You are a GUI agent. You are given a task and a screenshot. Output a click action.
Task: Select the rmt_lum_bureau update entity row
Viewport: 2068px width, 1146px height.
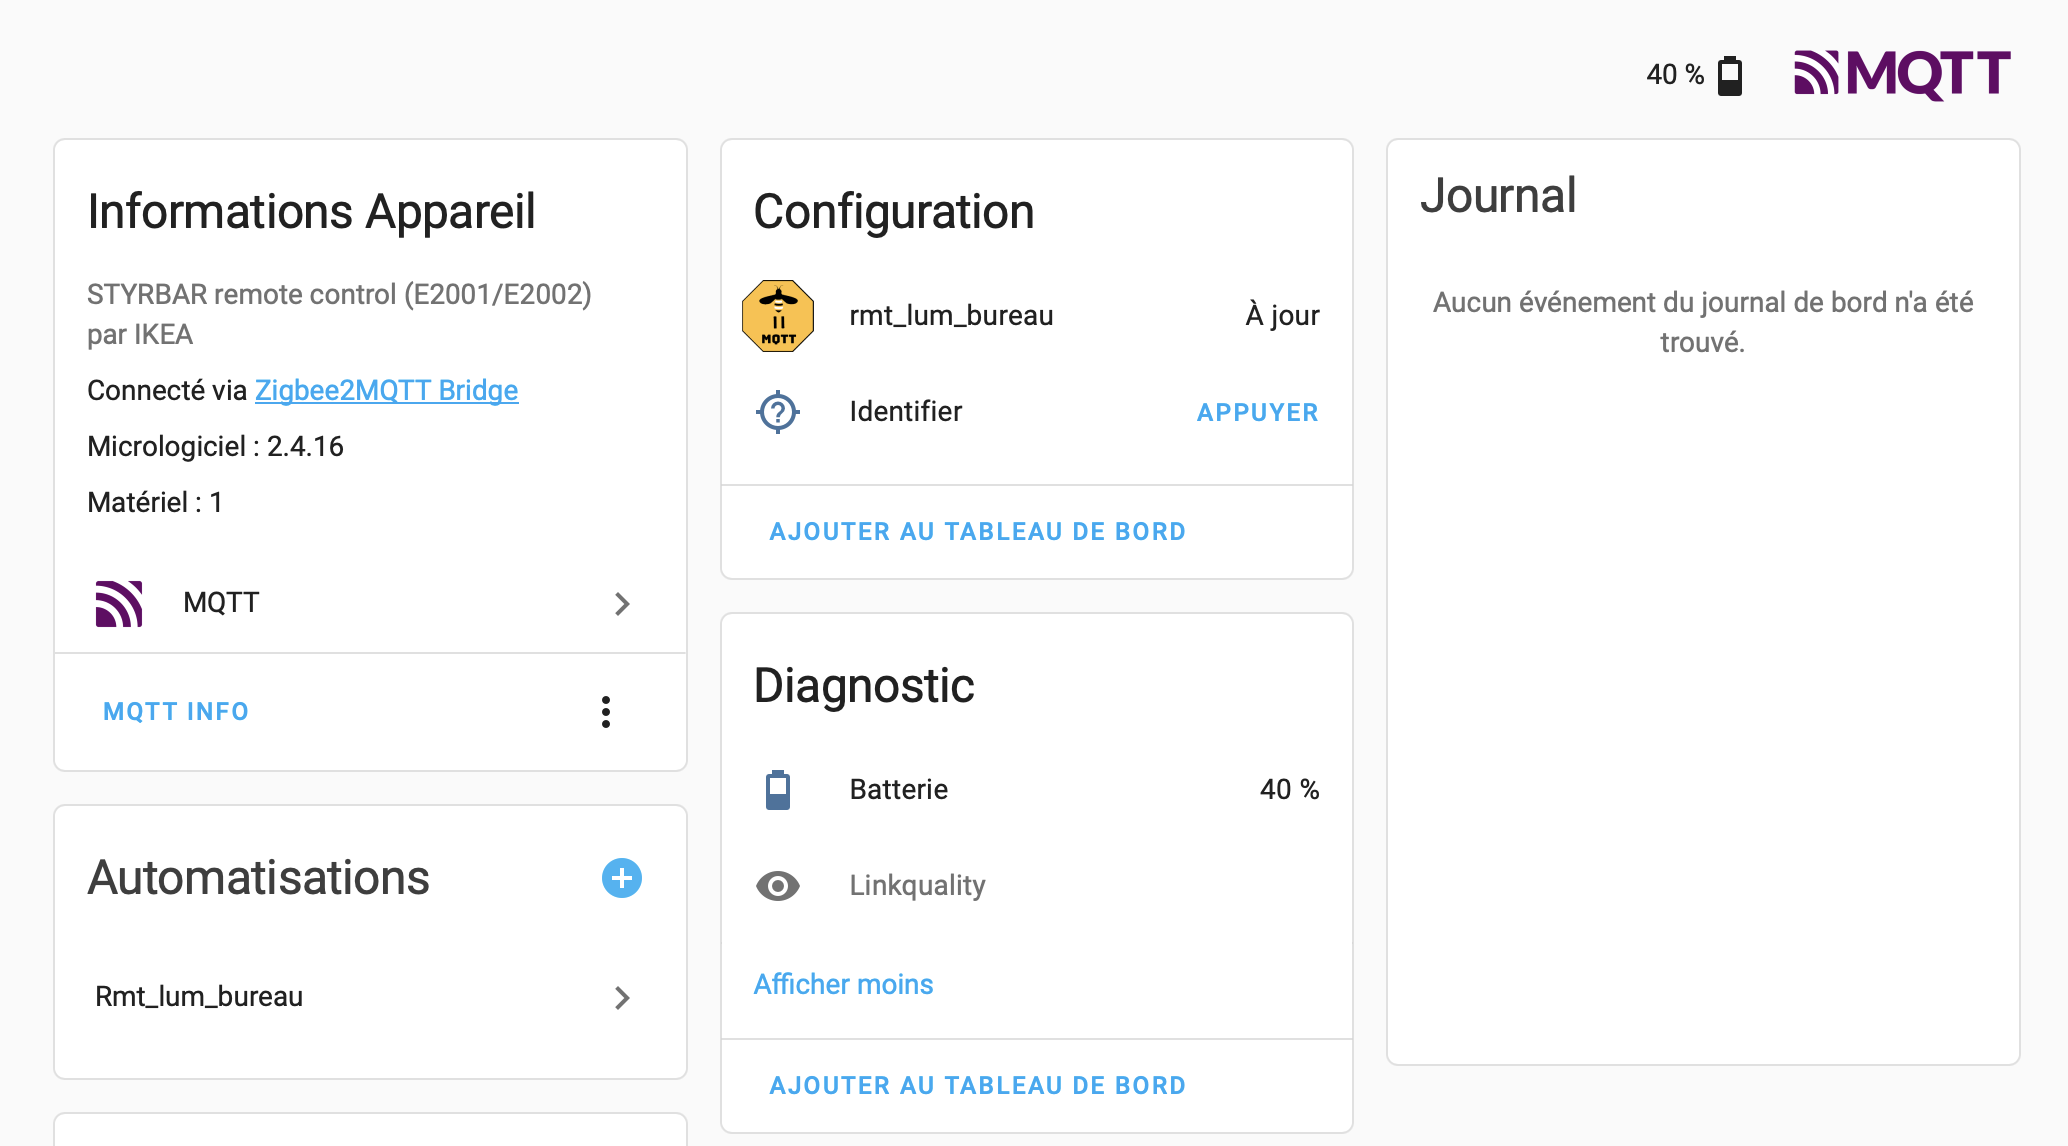pyautogui.click(x=1036, y=316)
